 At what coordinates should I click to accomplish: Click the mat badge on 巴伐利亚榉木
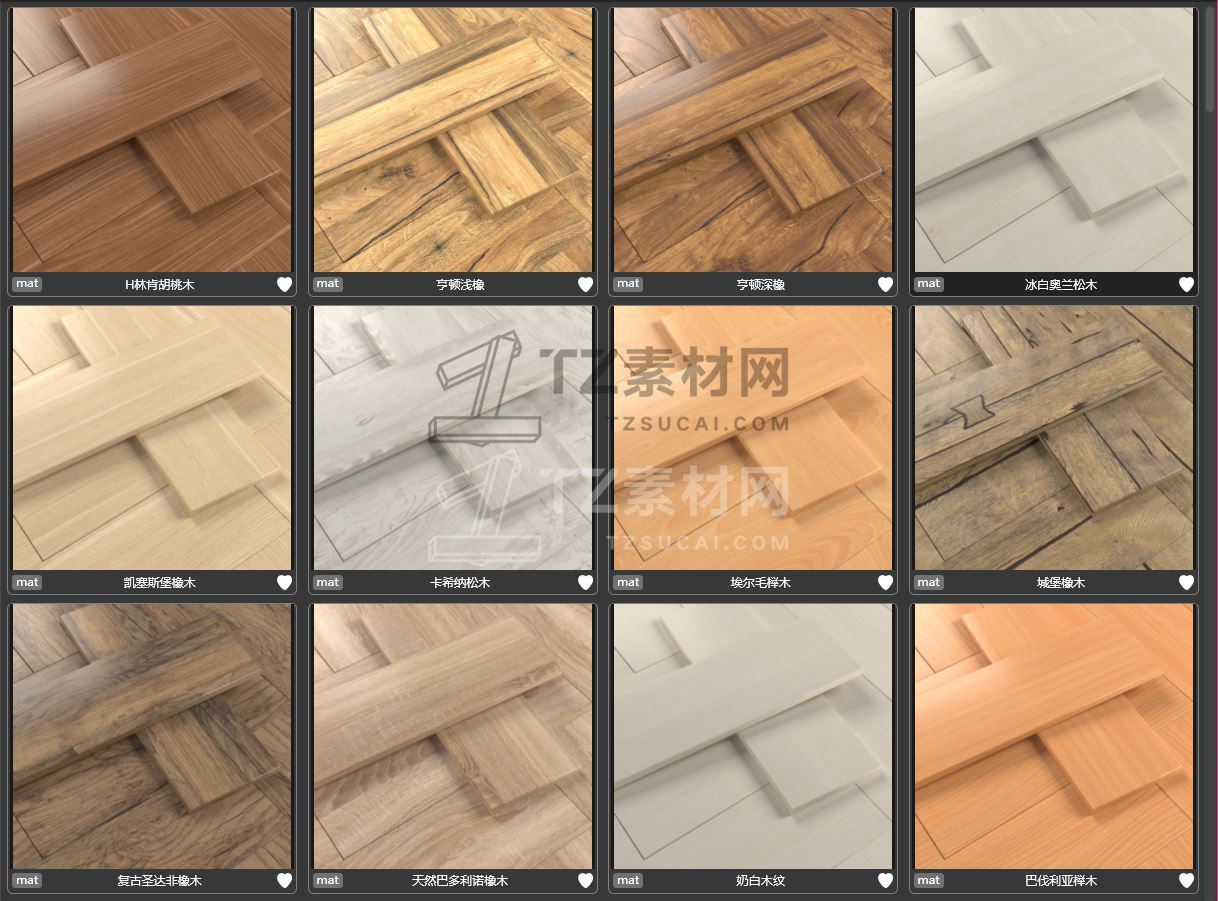[929, 880]
